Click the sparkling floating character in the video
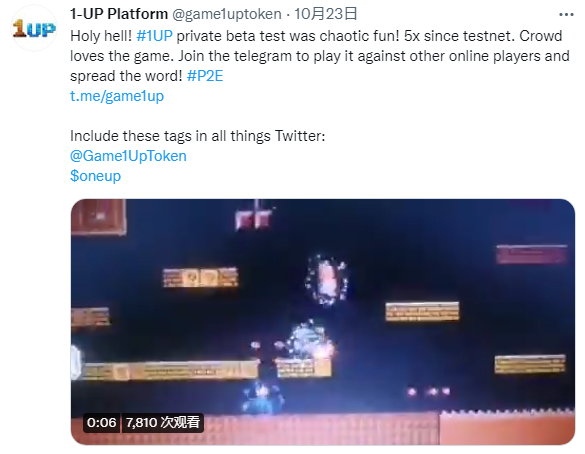Image resolution: width=585 pixels, height=454 pixels. tap(326, 279)
